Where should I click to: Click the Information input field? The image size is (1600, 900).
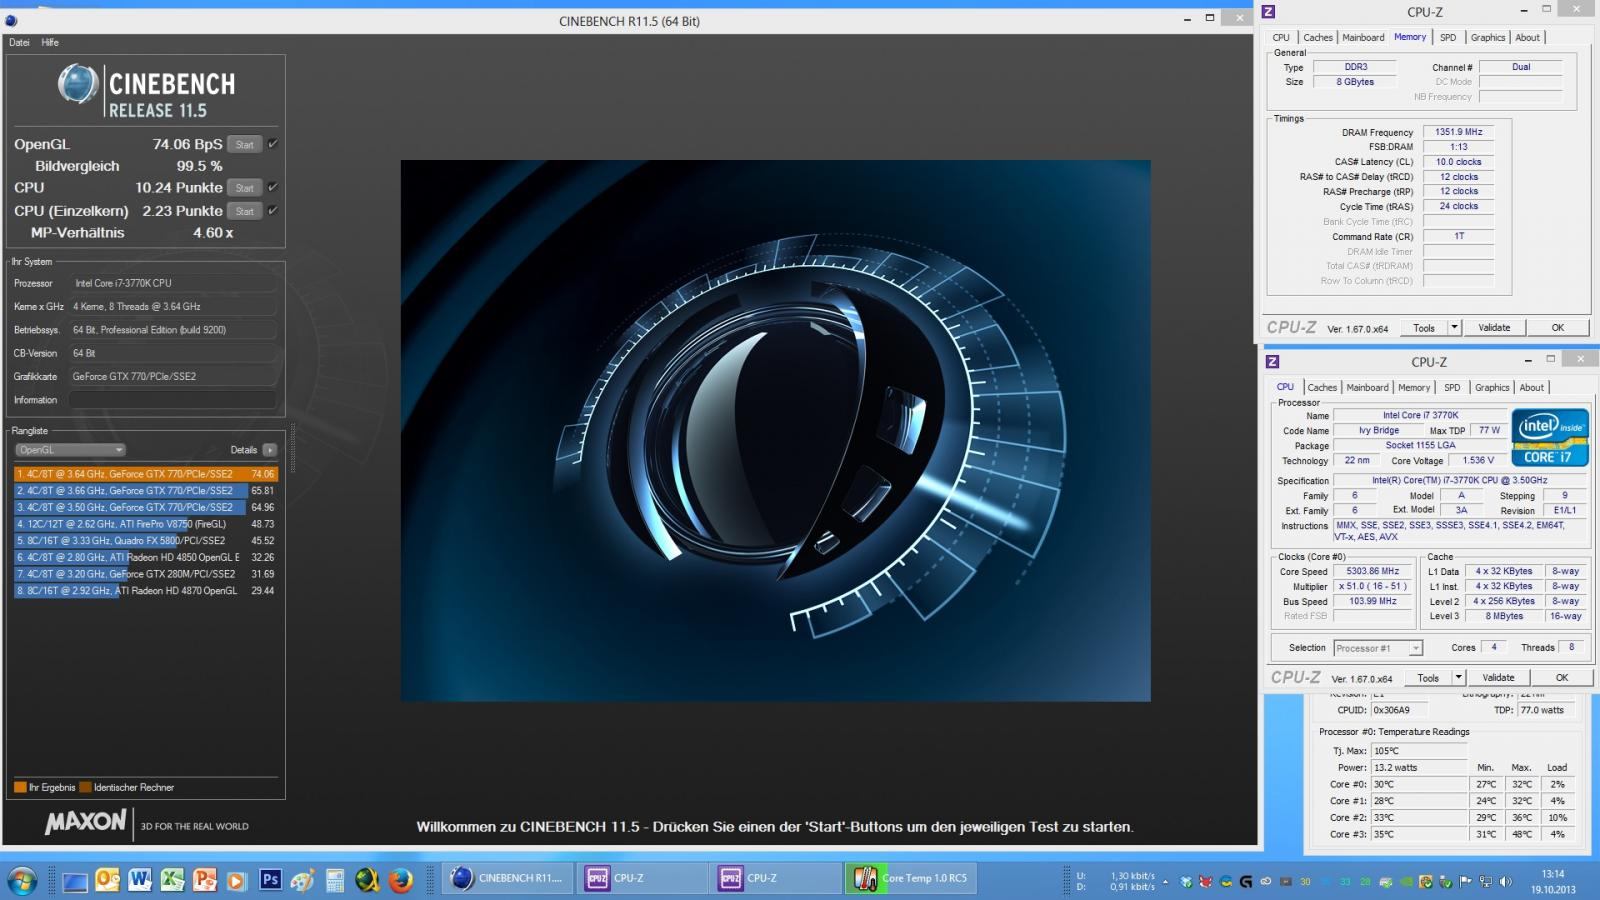173,400
